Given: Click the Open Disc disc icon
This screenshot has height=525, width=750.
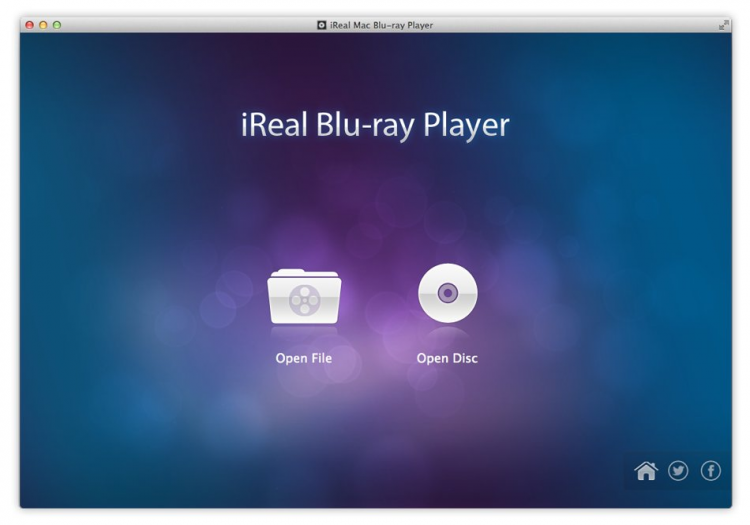Looking at the screenshot, I should click(448, 293).
